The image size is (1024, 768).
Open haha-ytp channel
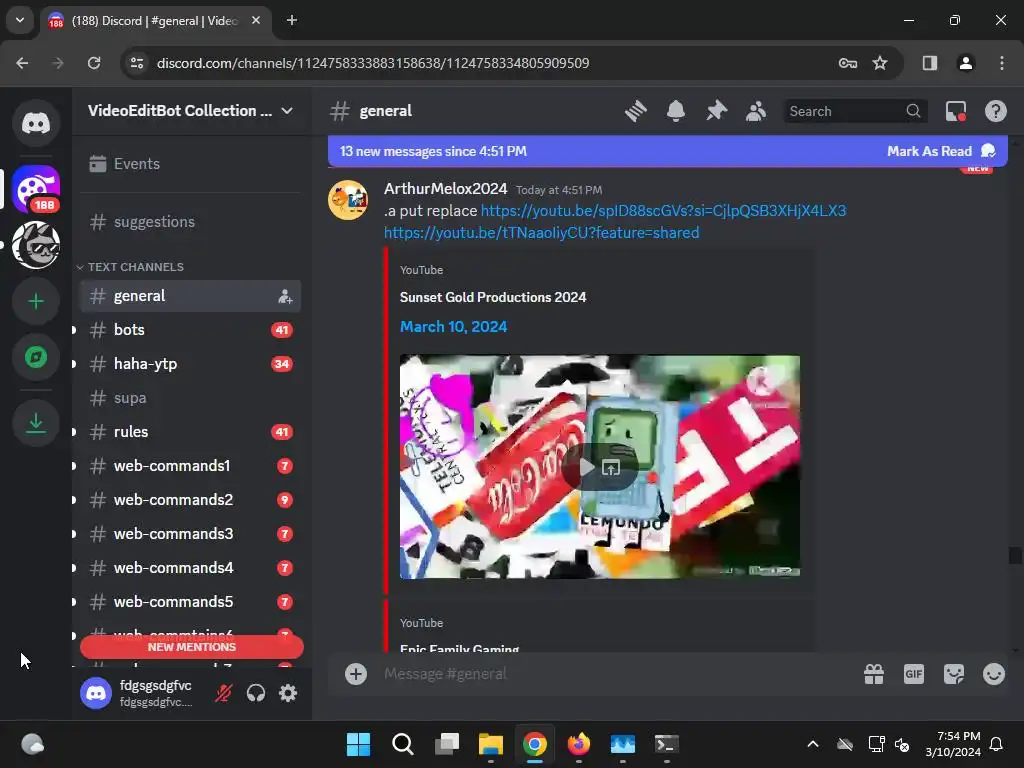tap(189, 364)
